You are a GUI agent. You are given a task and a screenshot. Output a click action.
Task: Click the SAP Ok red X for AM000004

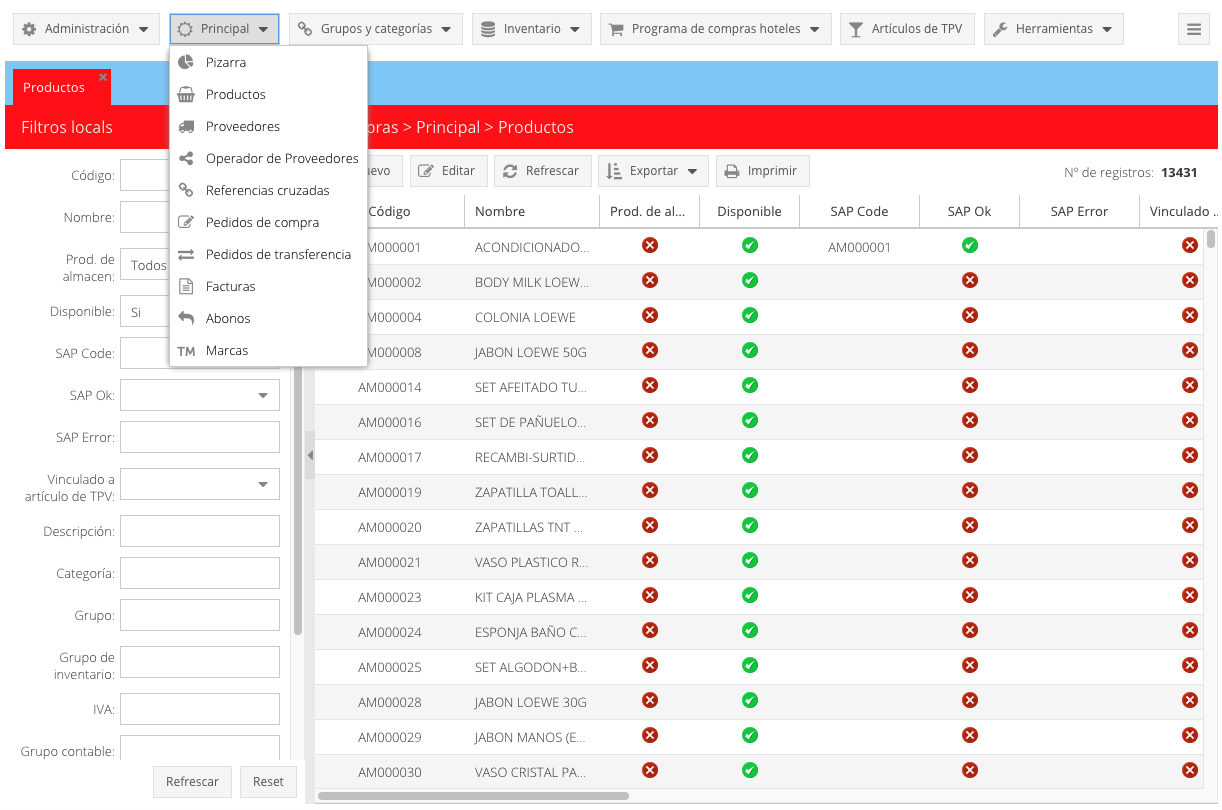pos(970,315)
